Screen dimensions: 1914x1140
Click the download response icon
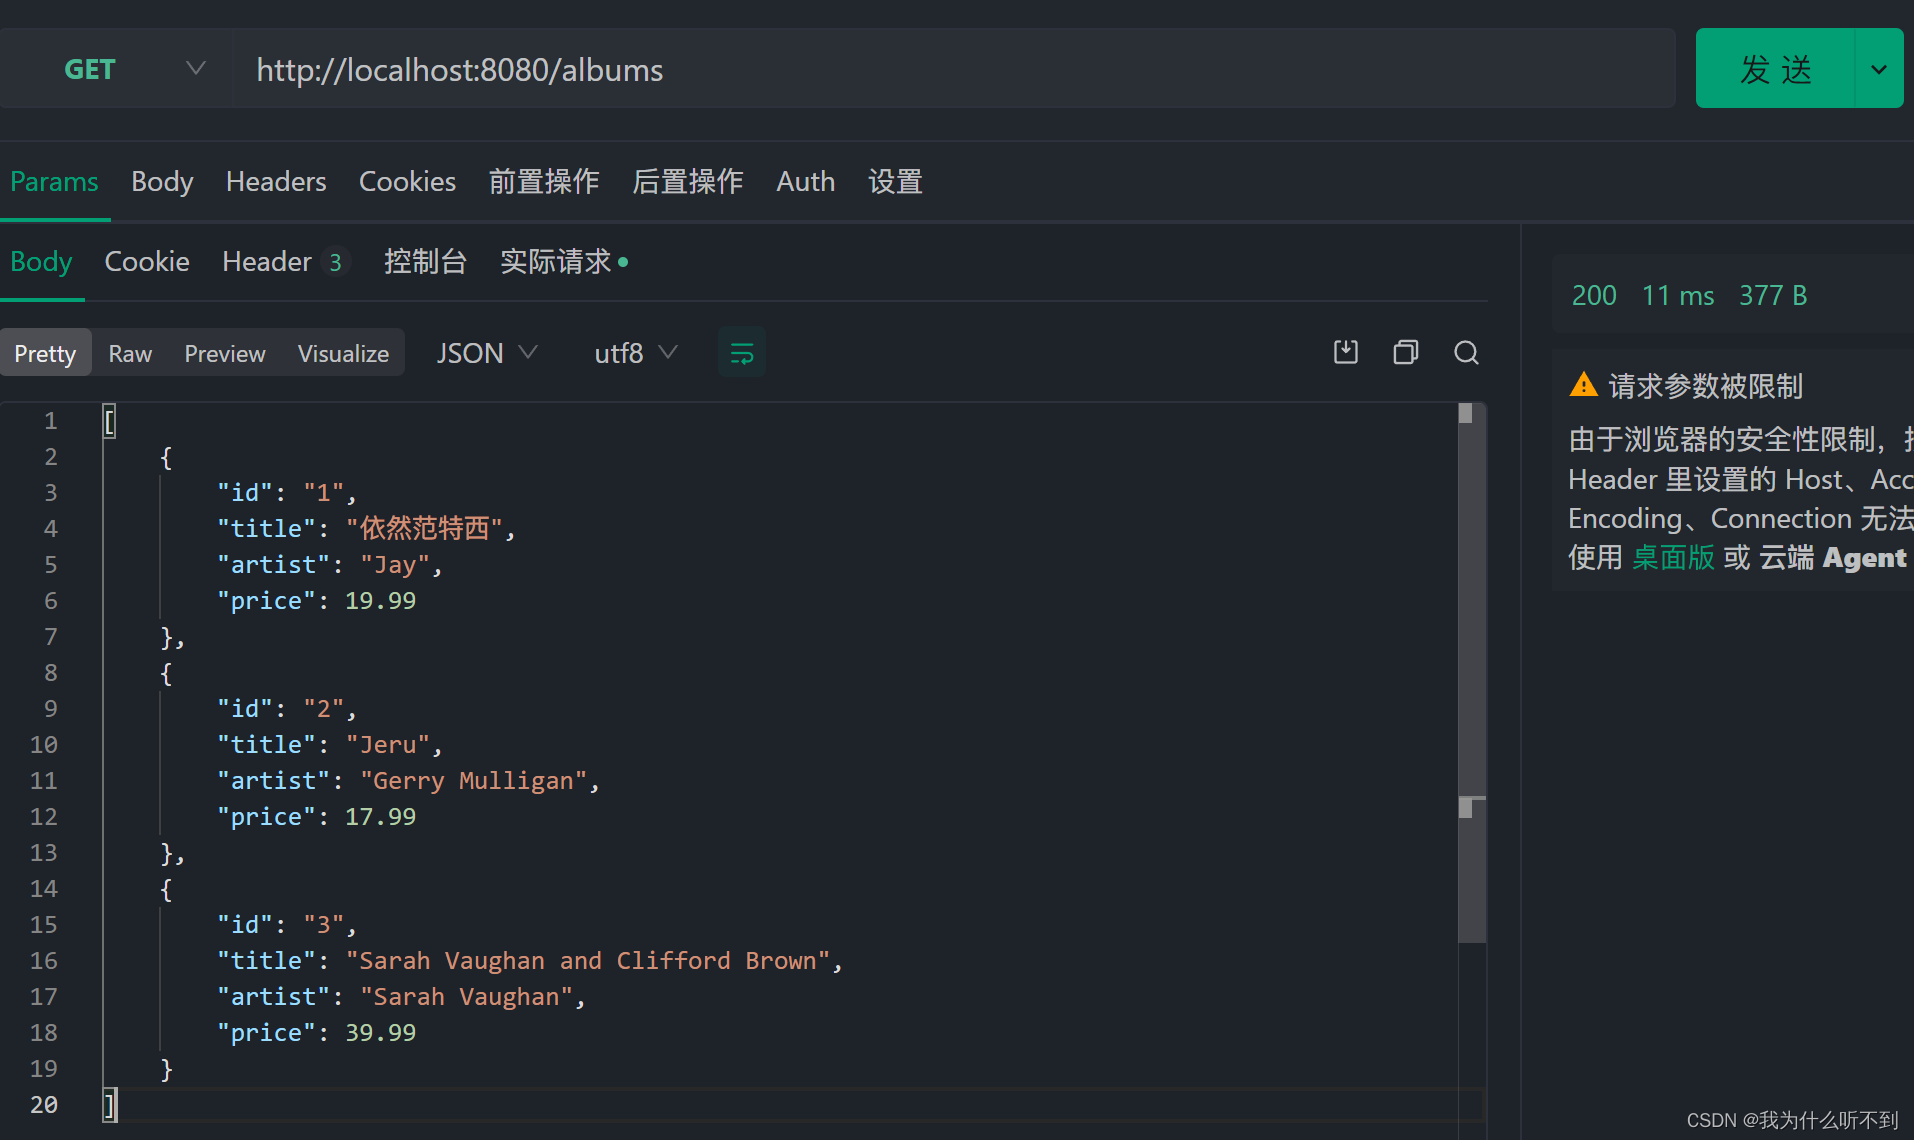tap(1346, 352)
